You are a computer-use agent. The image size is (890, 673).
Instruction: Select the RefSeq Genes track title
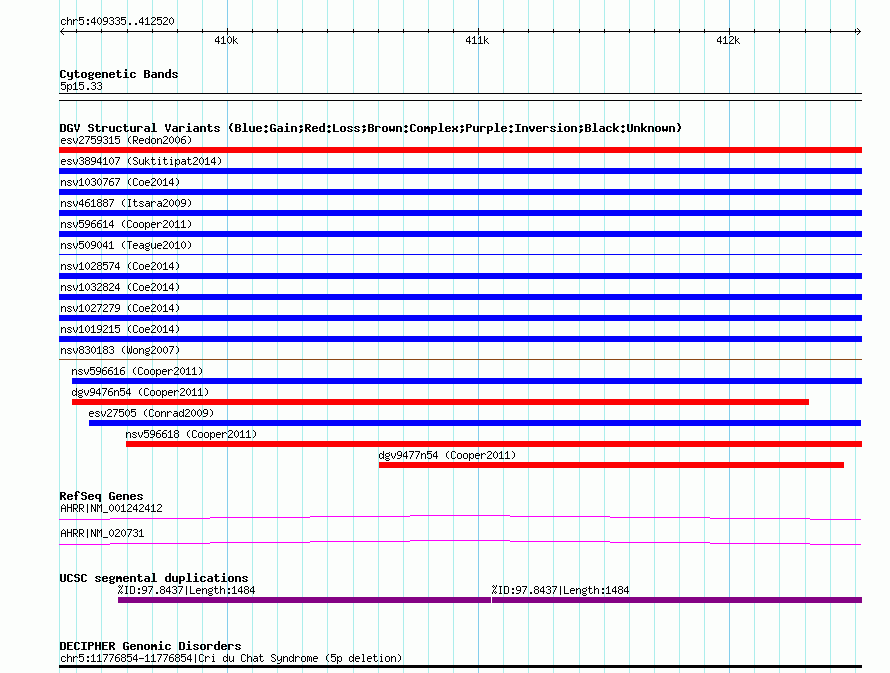101,496
